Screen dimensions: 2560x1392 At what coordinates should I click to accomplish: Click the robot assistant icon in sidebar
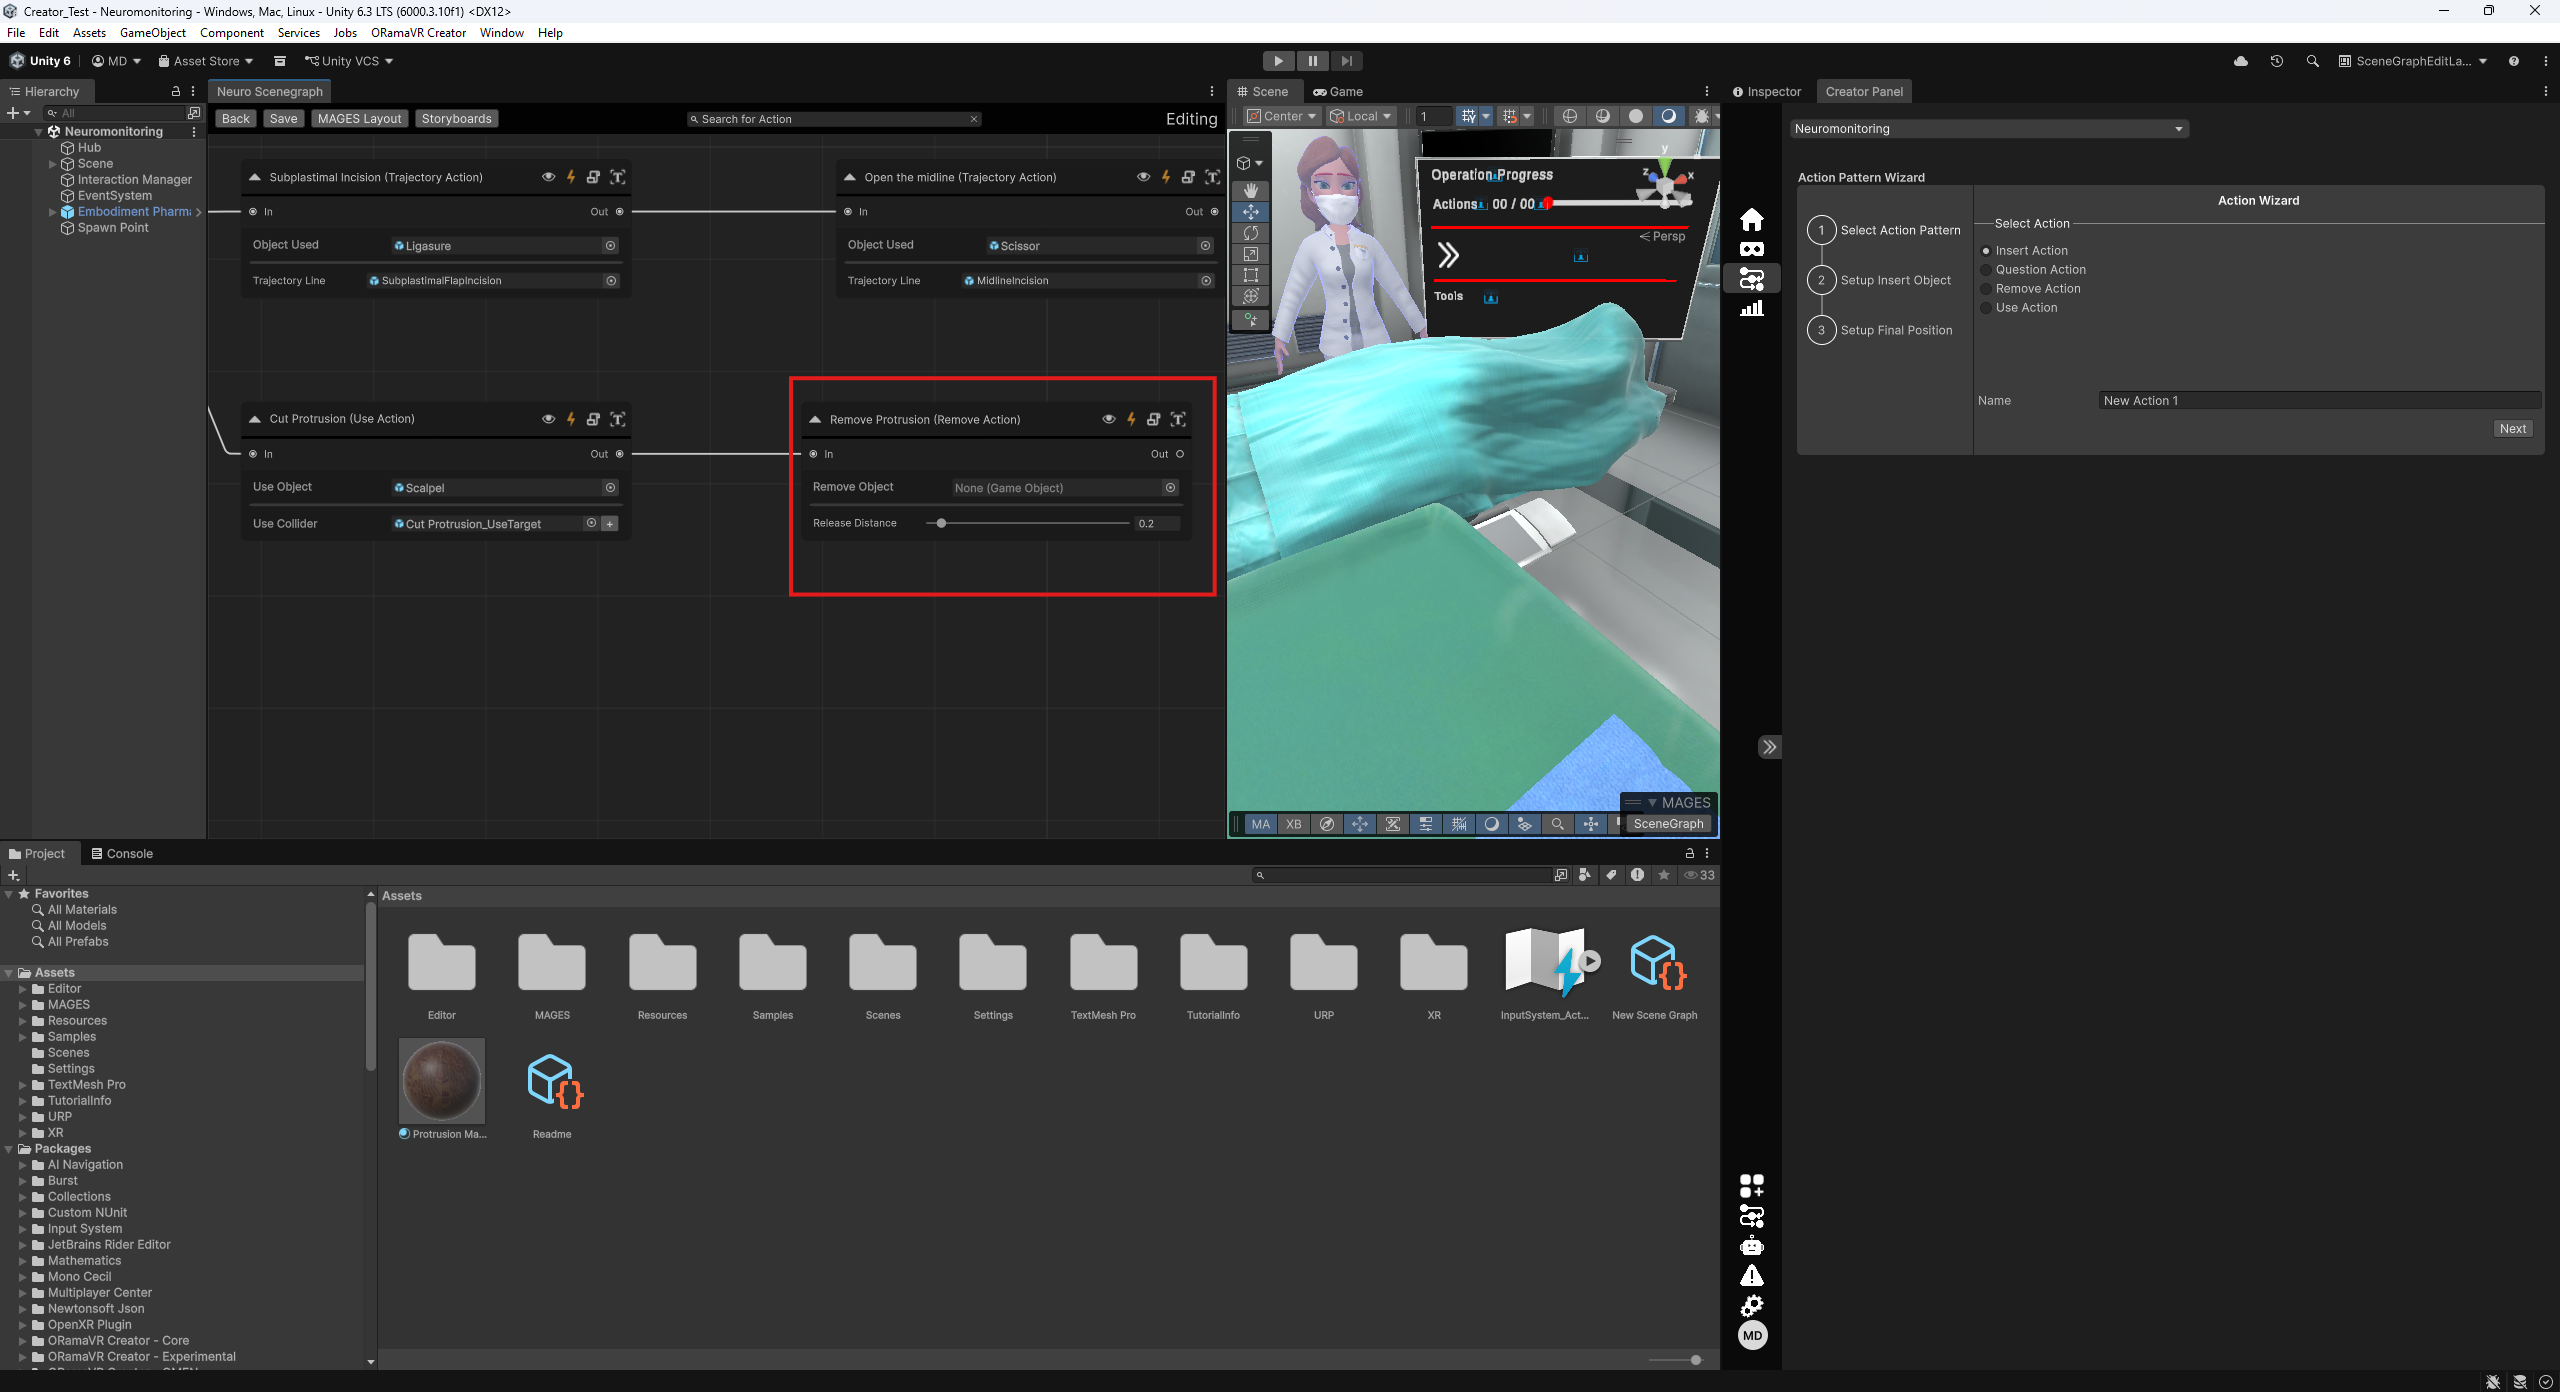coord(1752,1246)
